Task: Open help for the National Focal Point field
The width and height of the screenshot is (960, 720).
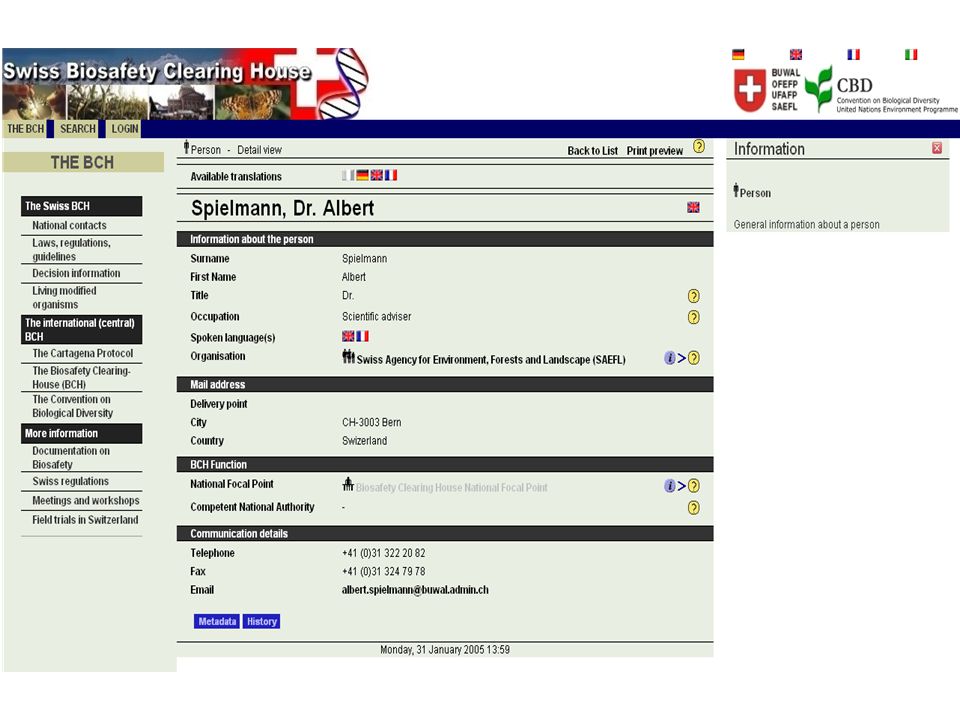Action: (x=694, y=486)
